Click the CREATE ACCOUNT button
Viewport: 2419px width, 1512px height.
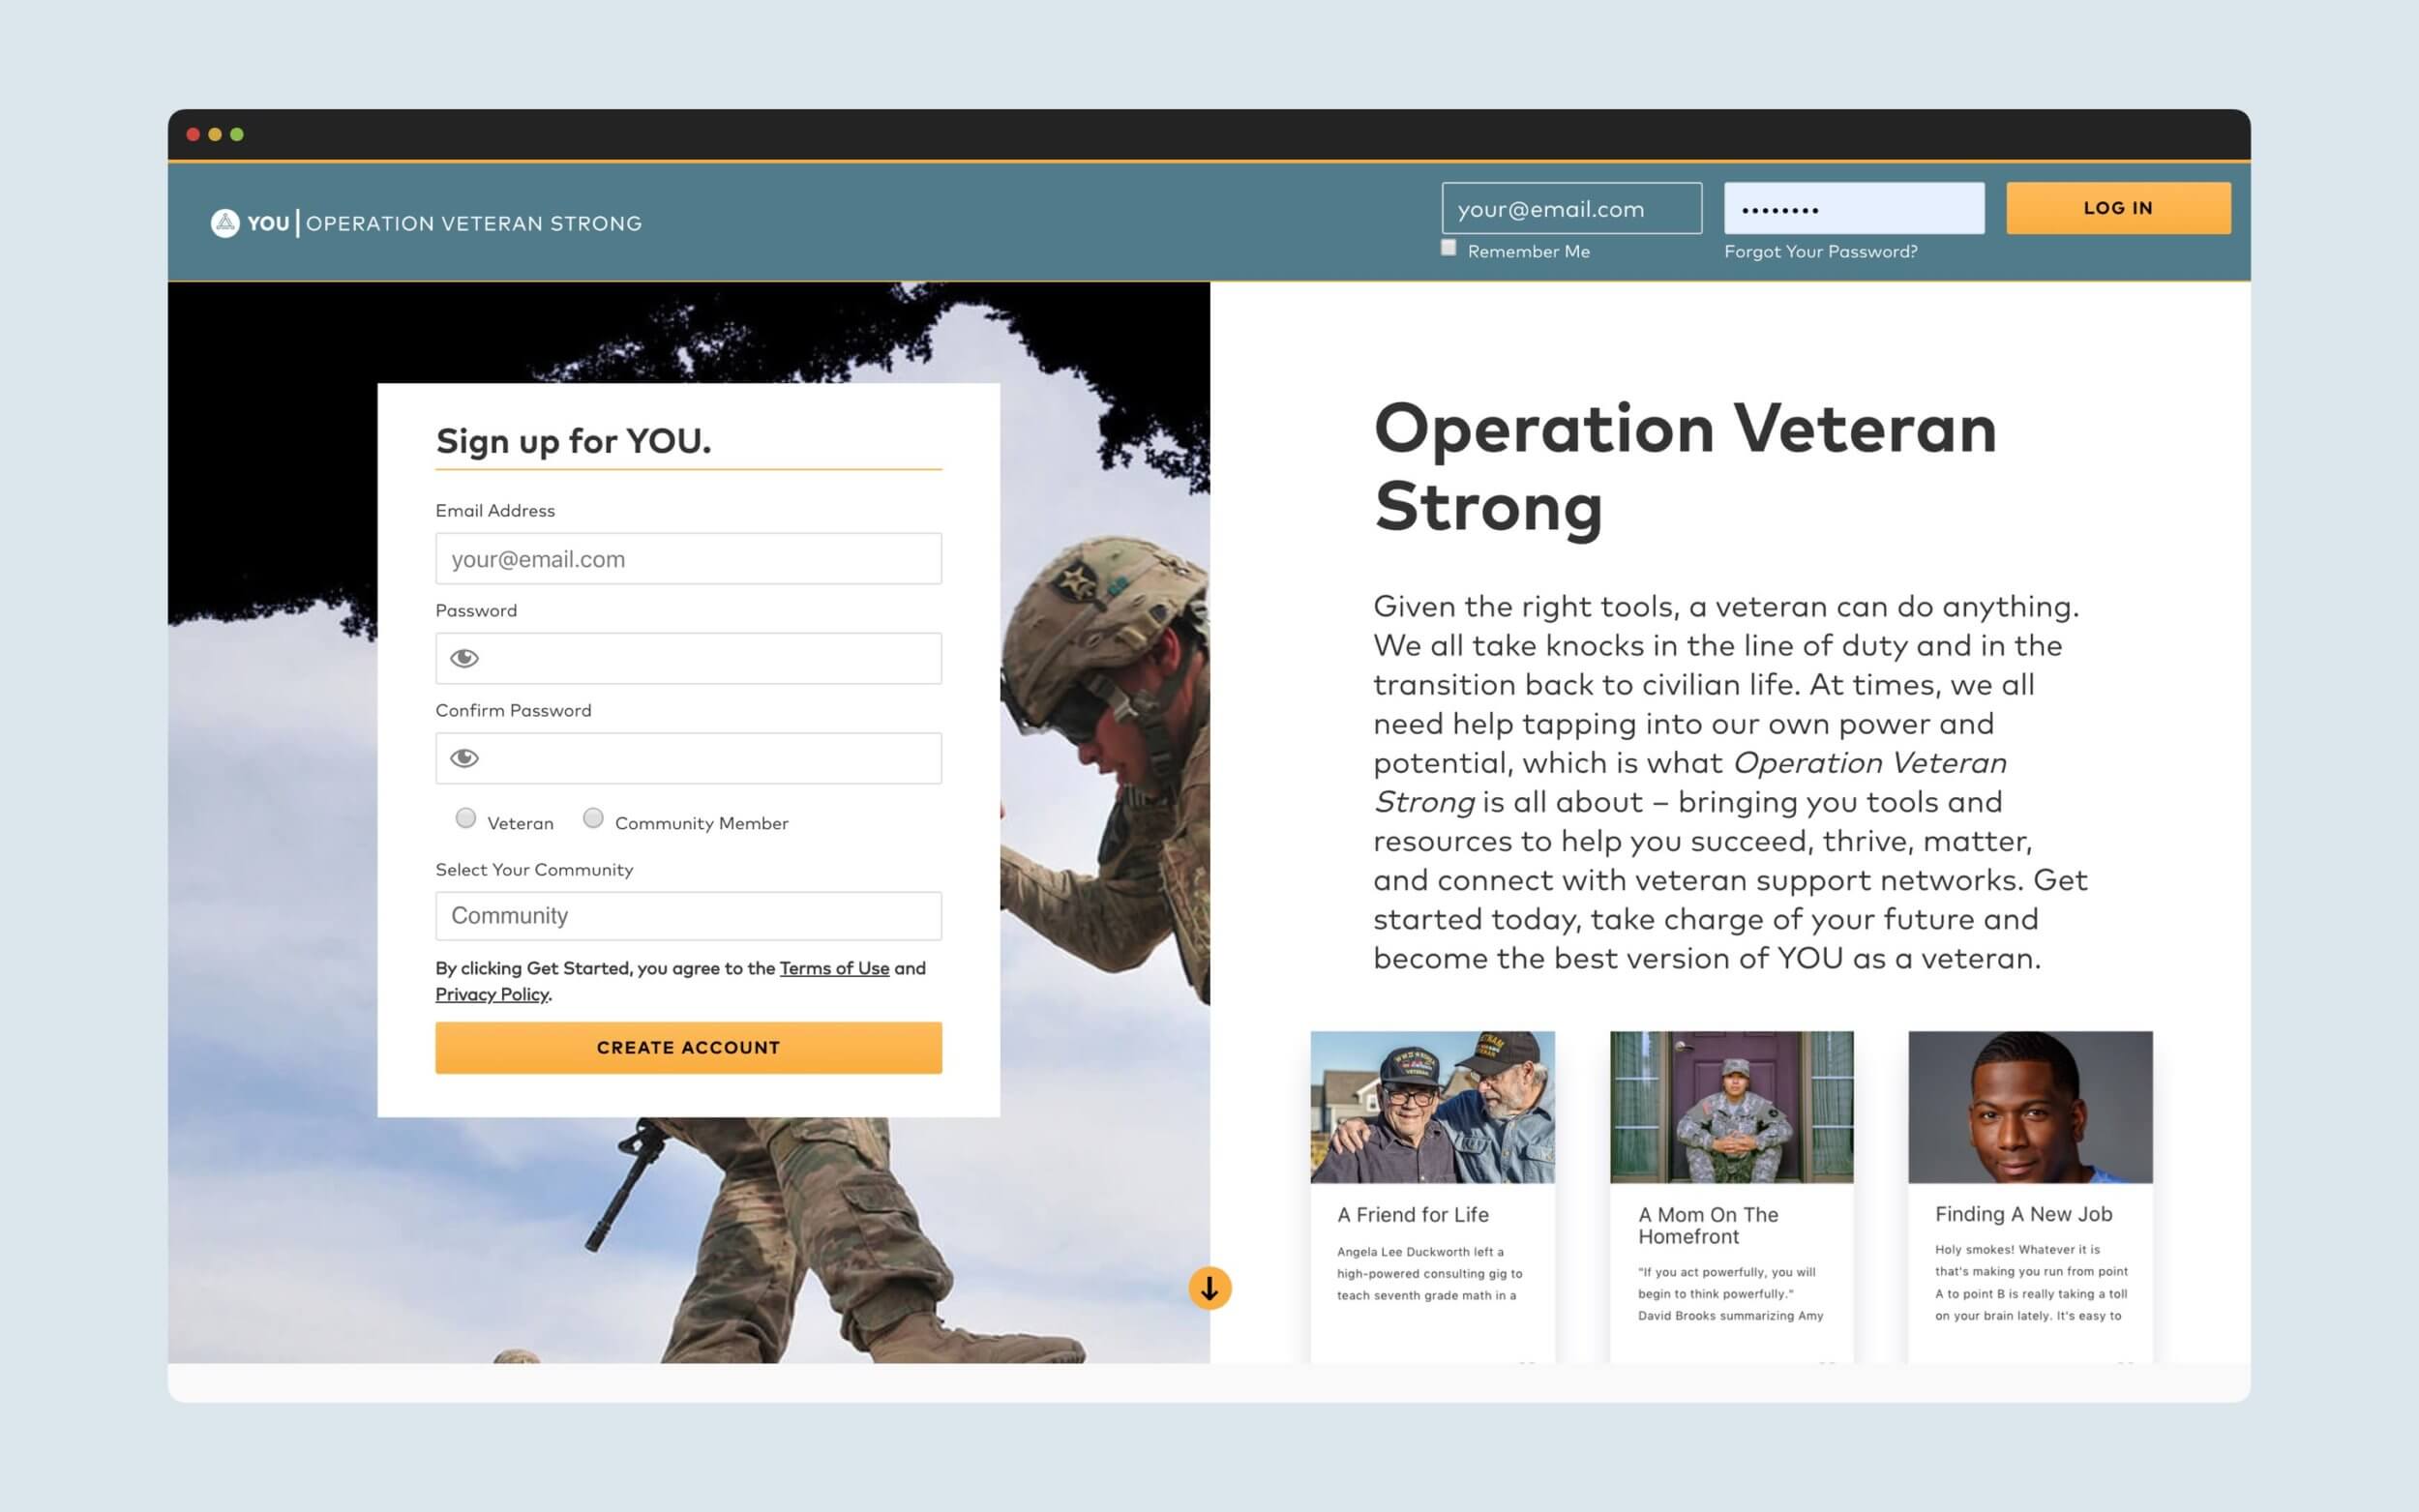click(688, 1047)
